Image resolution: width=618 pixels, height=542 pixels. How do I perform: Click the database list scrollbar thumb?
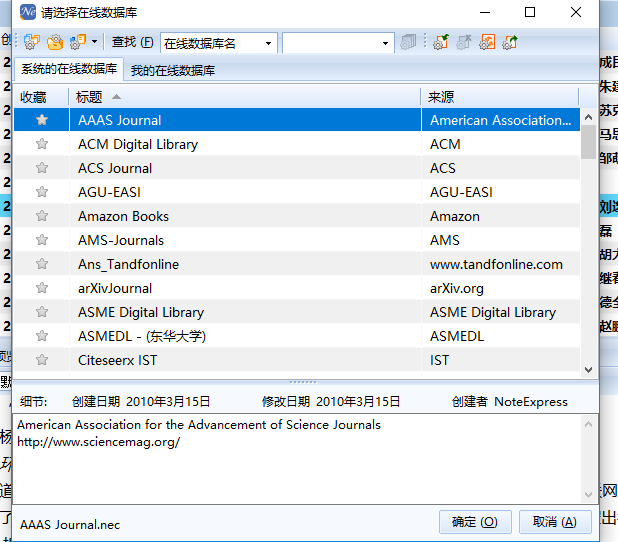[x=588, y=142]
